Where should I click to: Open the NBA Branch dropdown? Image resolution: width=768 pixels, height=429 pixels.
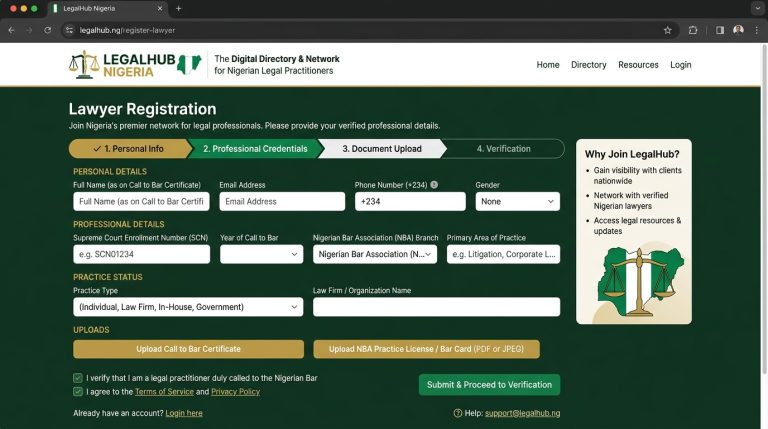click(375, 254)
